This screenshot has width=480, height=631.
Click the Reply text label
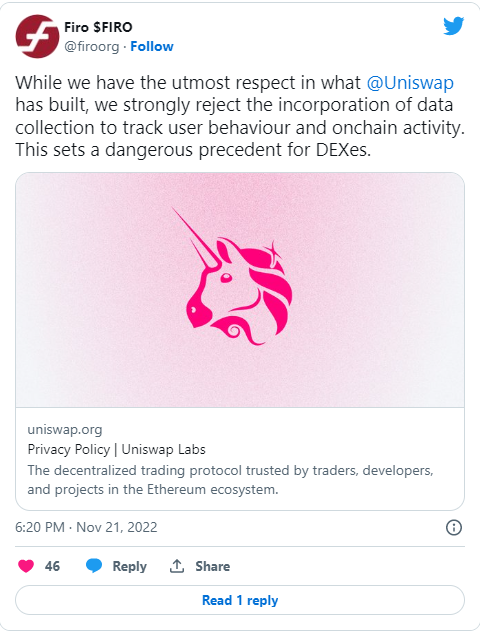click(130, 566)
